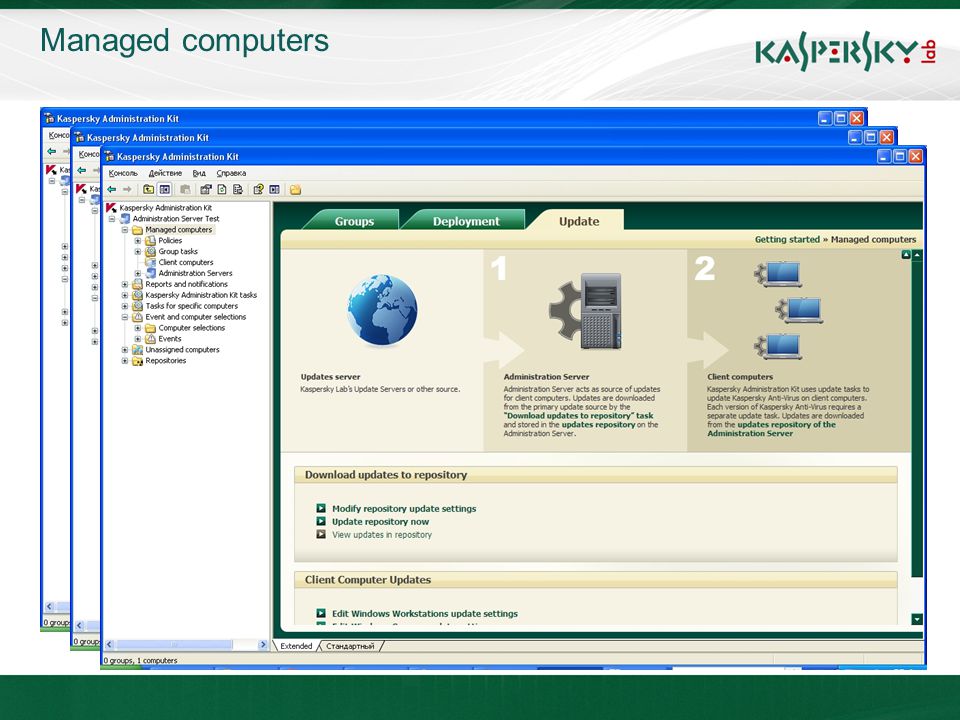
Task: Open the Справка menu
Action: coord(231,173)
